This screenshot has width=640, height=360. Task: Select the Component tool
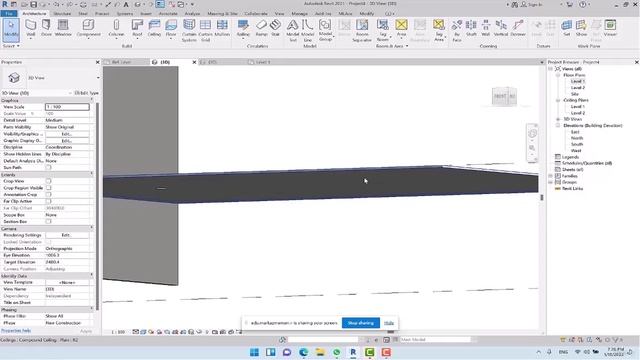pyautogui.click(x=88, y=28)
